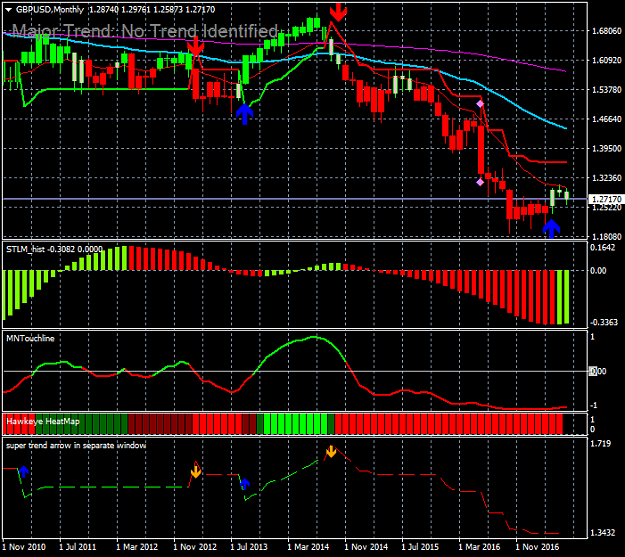Click the Hawkeye HeatMap indicator label
Viewport: 625px width, 557px height.
(x=43, y=421)
